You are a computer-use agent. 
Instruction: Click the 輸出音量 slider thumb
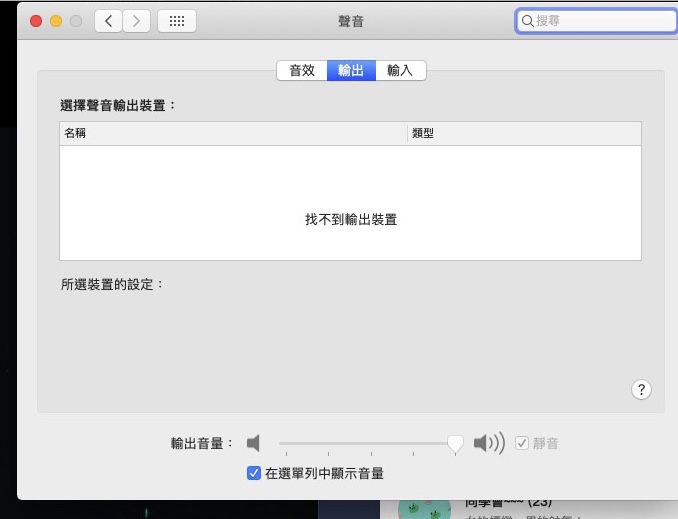click(455, 443)
